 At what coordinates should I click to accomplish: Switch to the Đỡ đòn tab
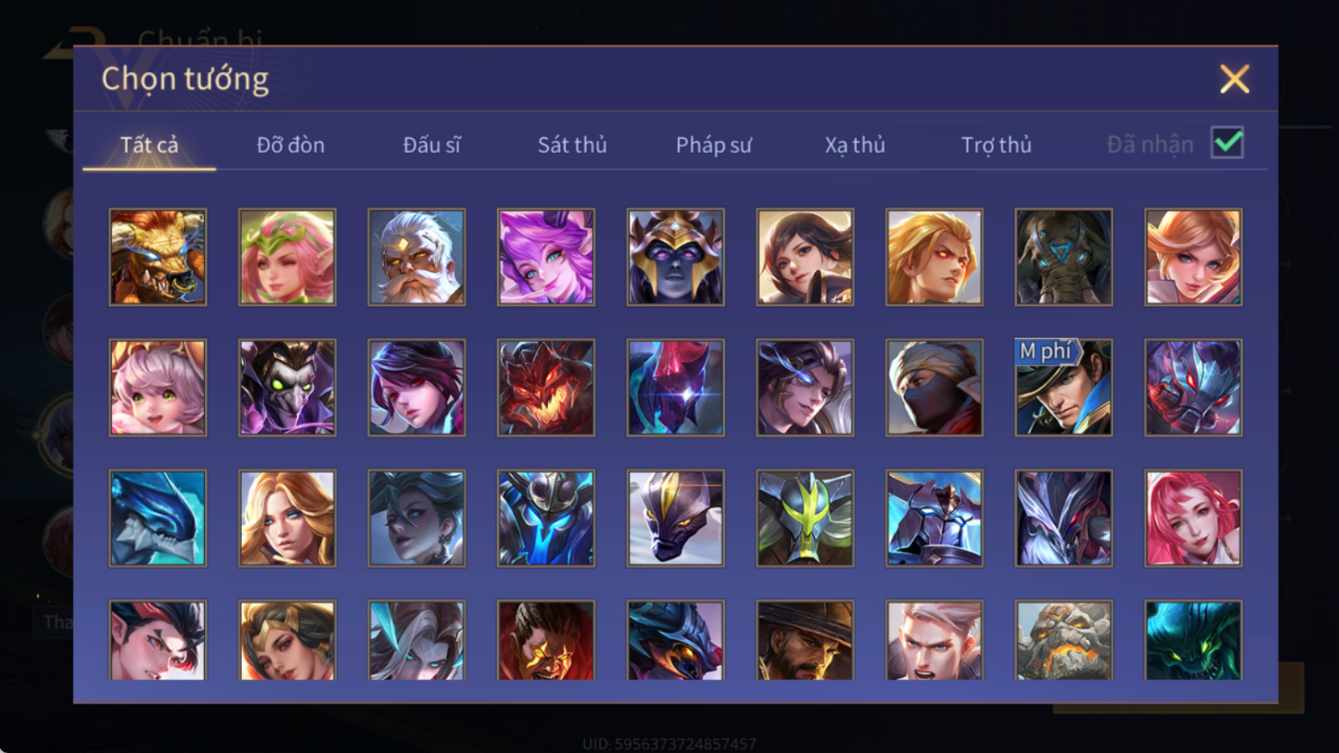[x=291, y=145]
